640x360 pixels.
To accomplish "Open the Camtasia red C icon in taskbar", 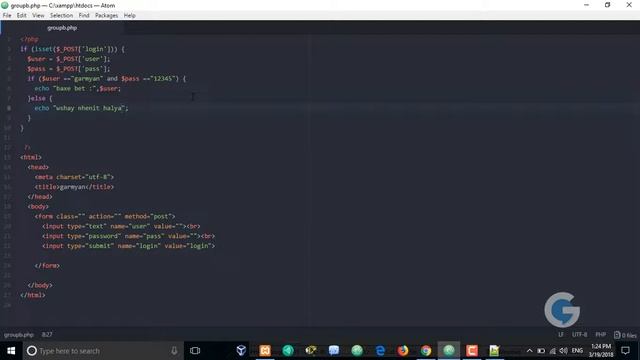I will coord(472,350).
